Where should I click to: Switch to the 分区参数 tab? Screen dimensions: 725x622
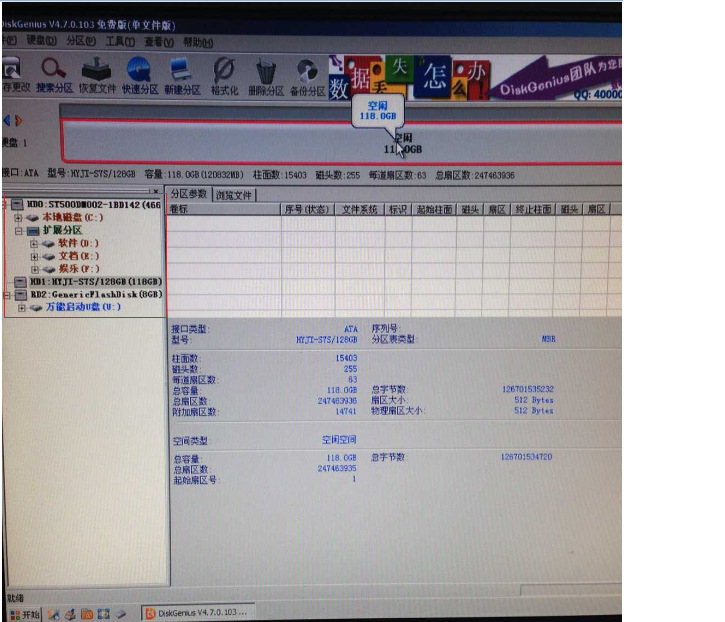189,194
